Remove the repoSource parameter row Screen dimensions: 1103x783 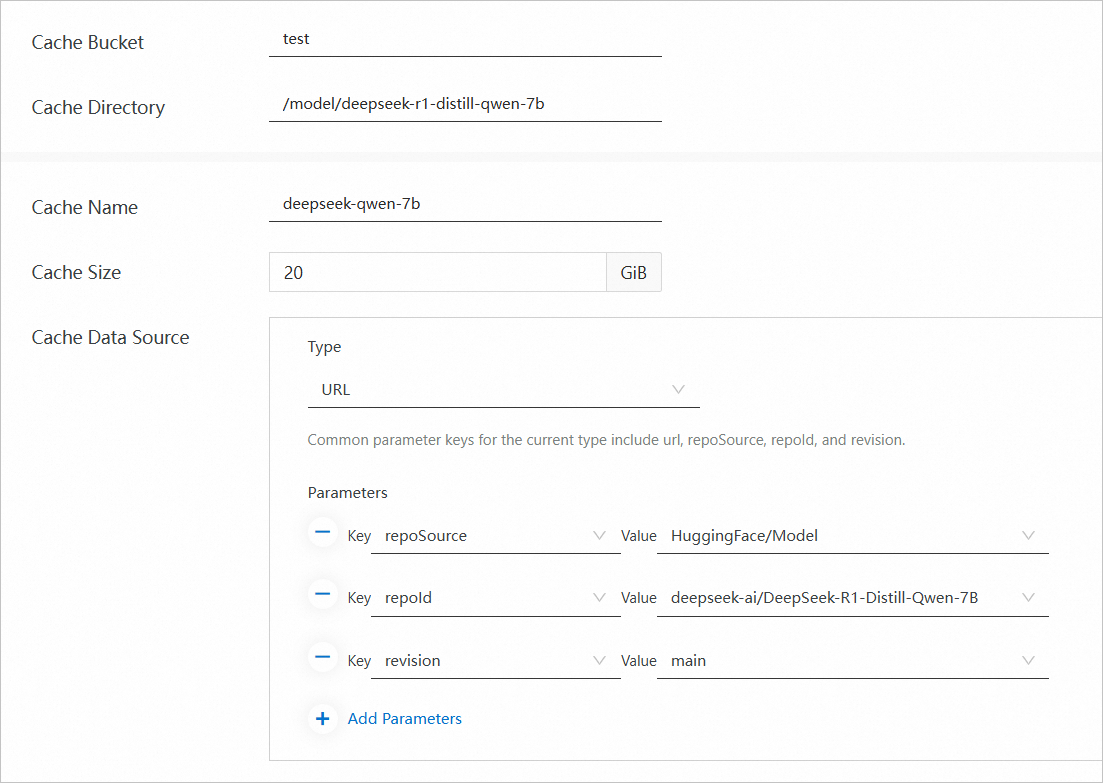pos(322,535)
